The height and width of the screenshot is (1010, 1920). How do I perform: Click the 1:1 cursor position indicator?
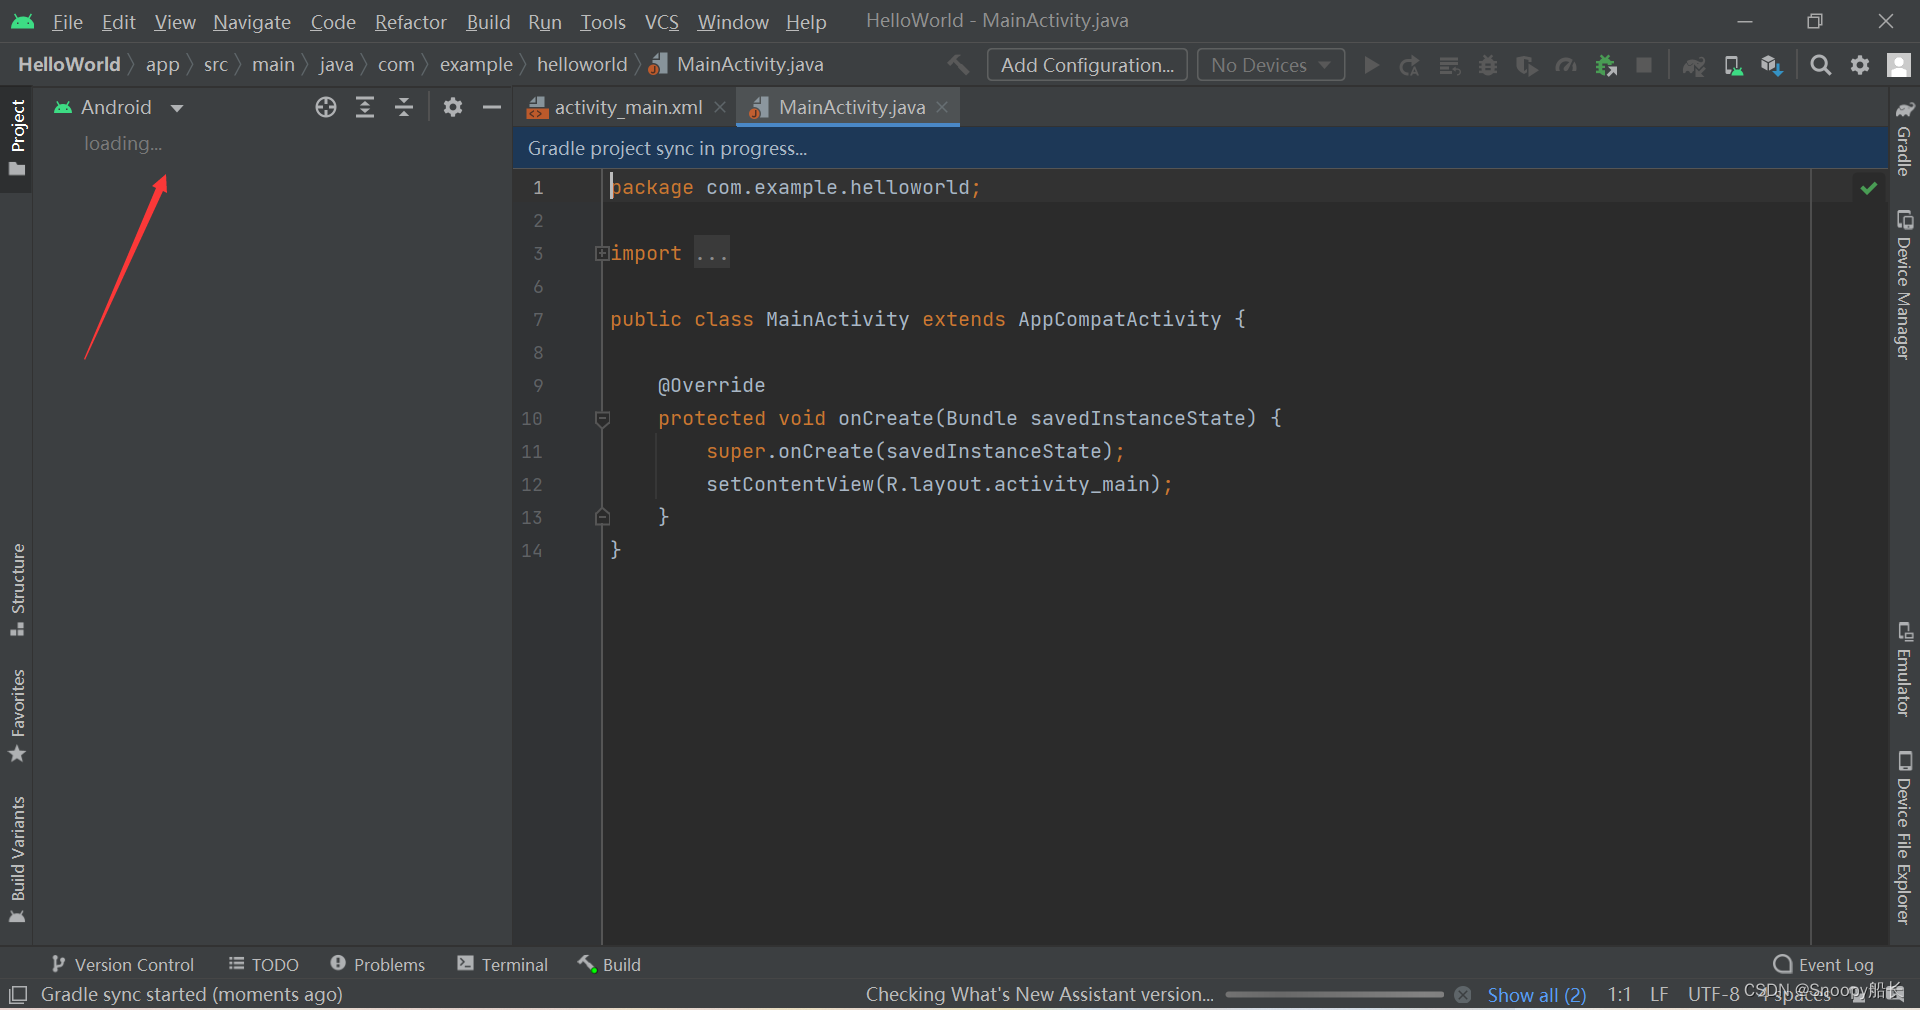point(1619,995)
